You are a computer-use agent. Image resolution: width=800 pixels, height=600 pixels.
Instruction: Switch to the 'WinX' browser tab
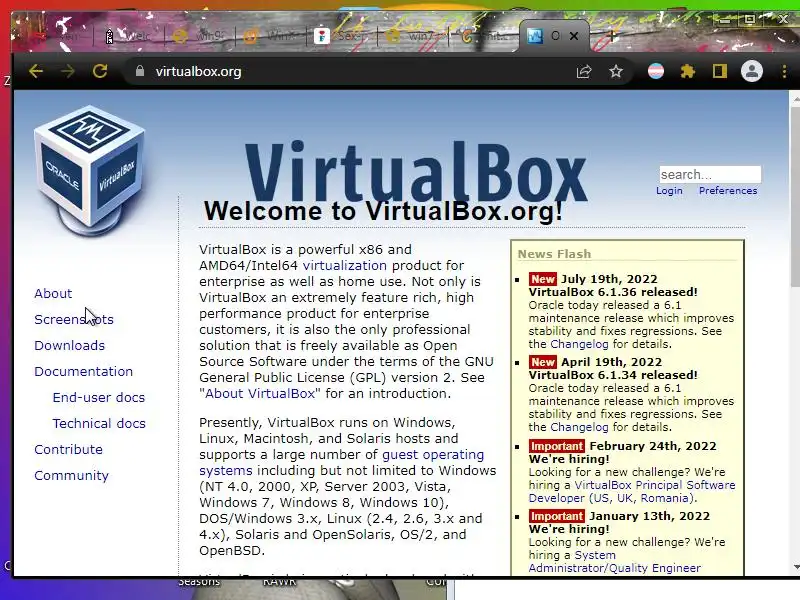pyautogui.click(x=270, y=36)
